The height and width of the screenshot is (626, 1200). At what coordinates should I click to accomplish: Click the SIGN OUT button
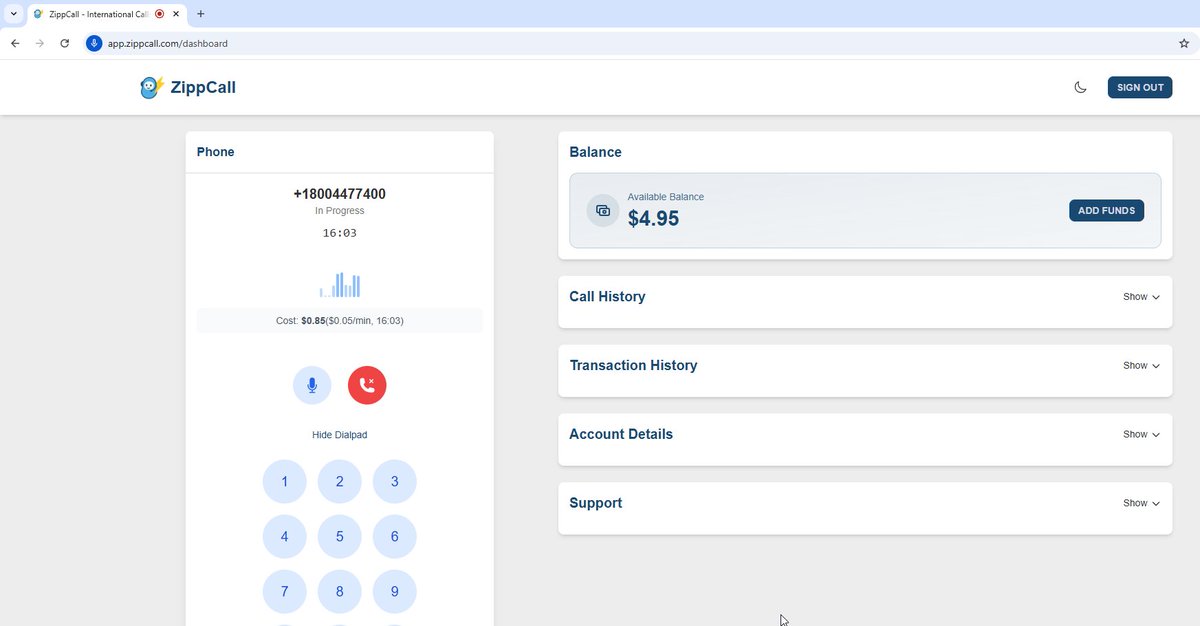1140,87
